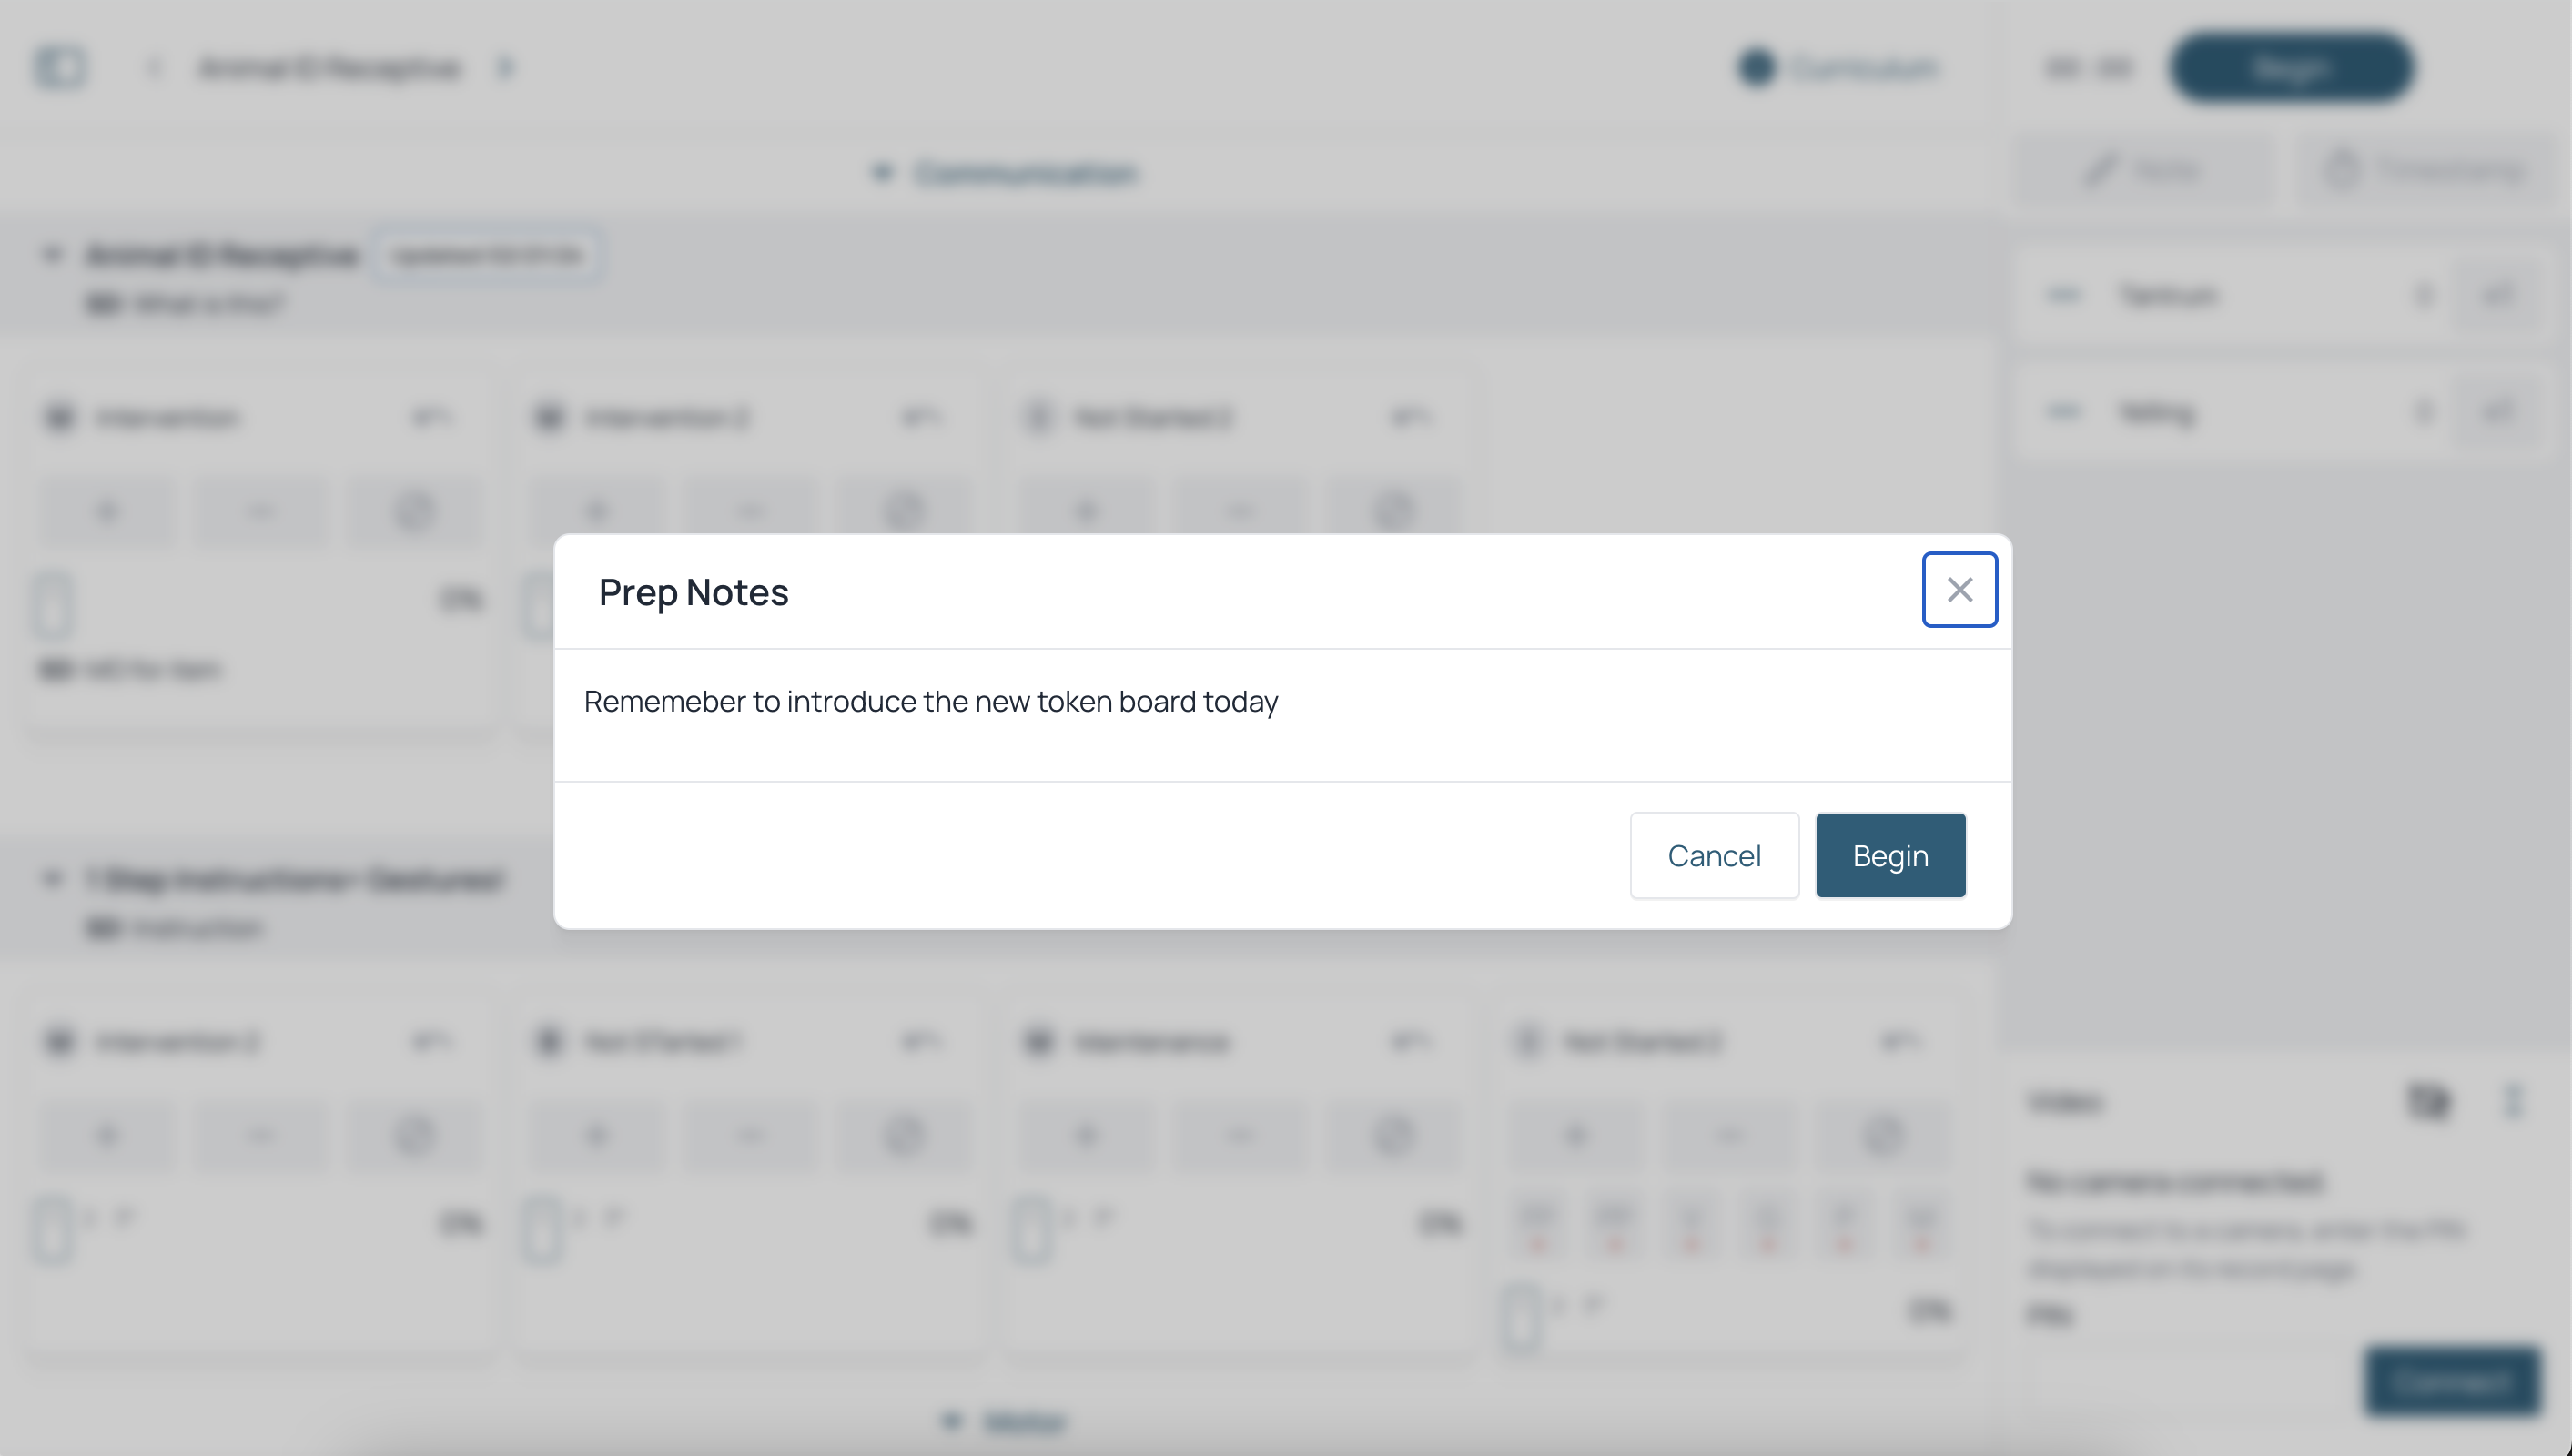Increment the Tantrum behavior counter
2572x1456 pixels.
point(2498,295)
